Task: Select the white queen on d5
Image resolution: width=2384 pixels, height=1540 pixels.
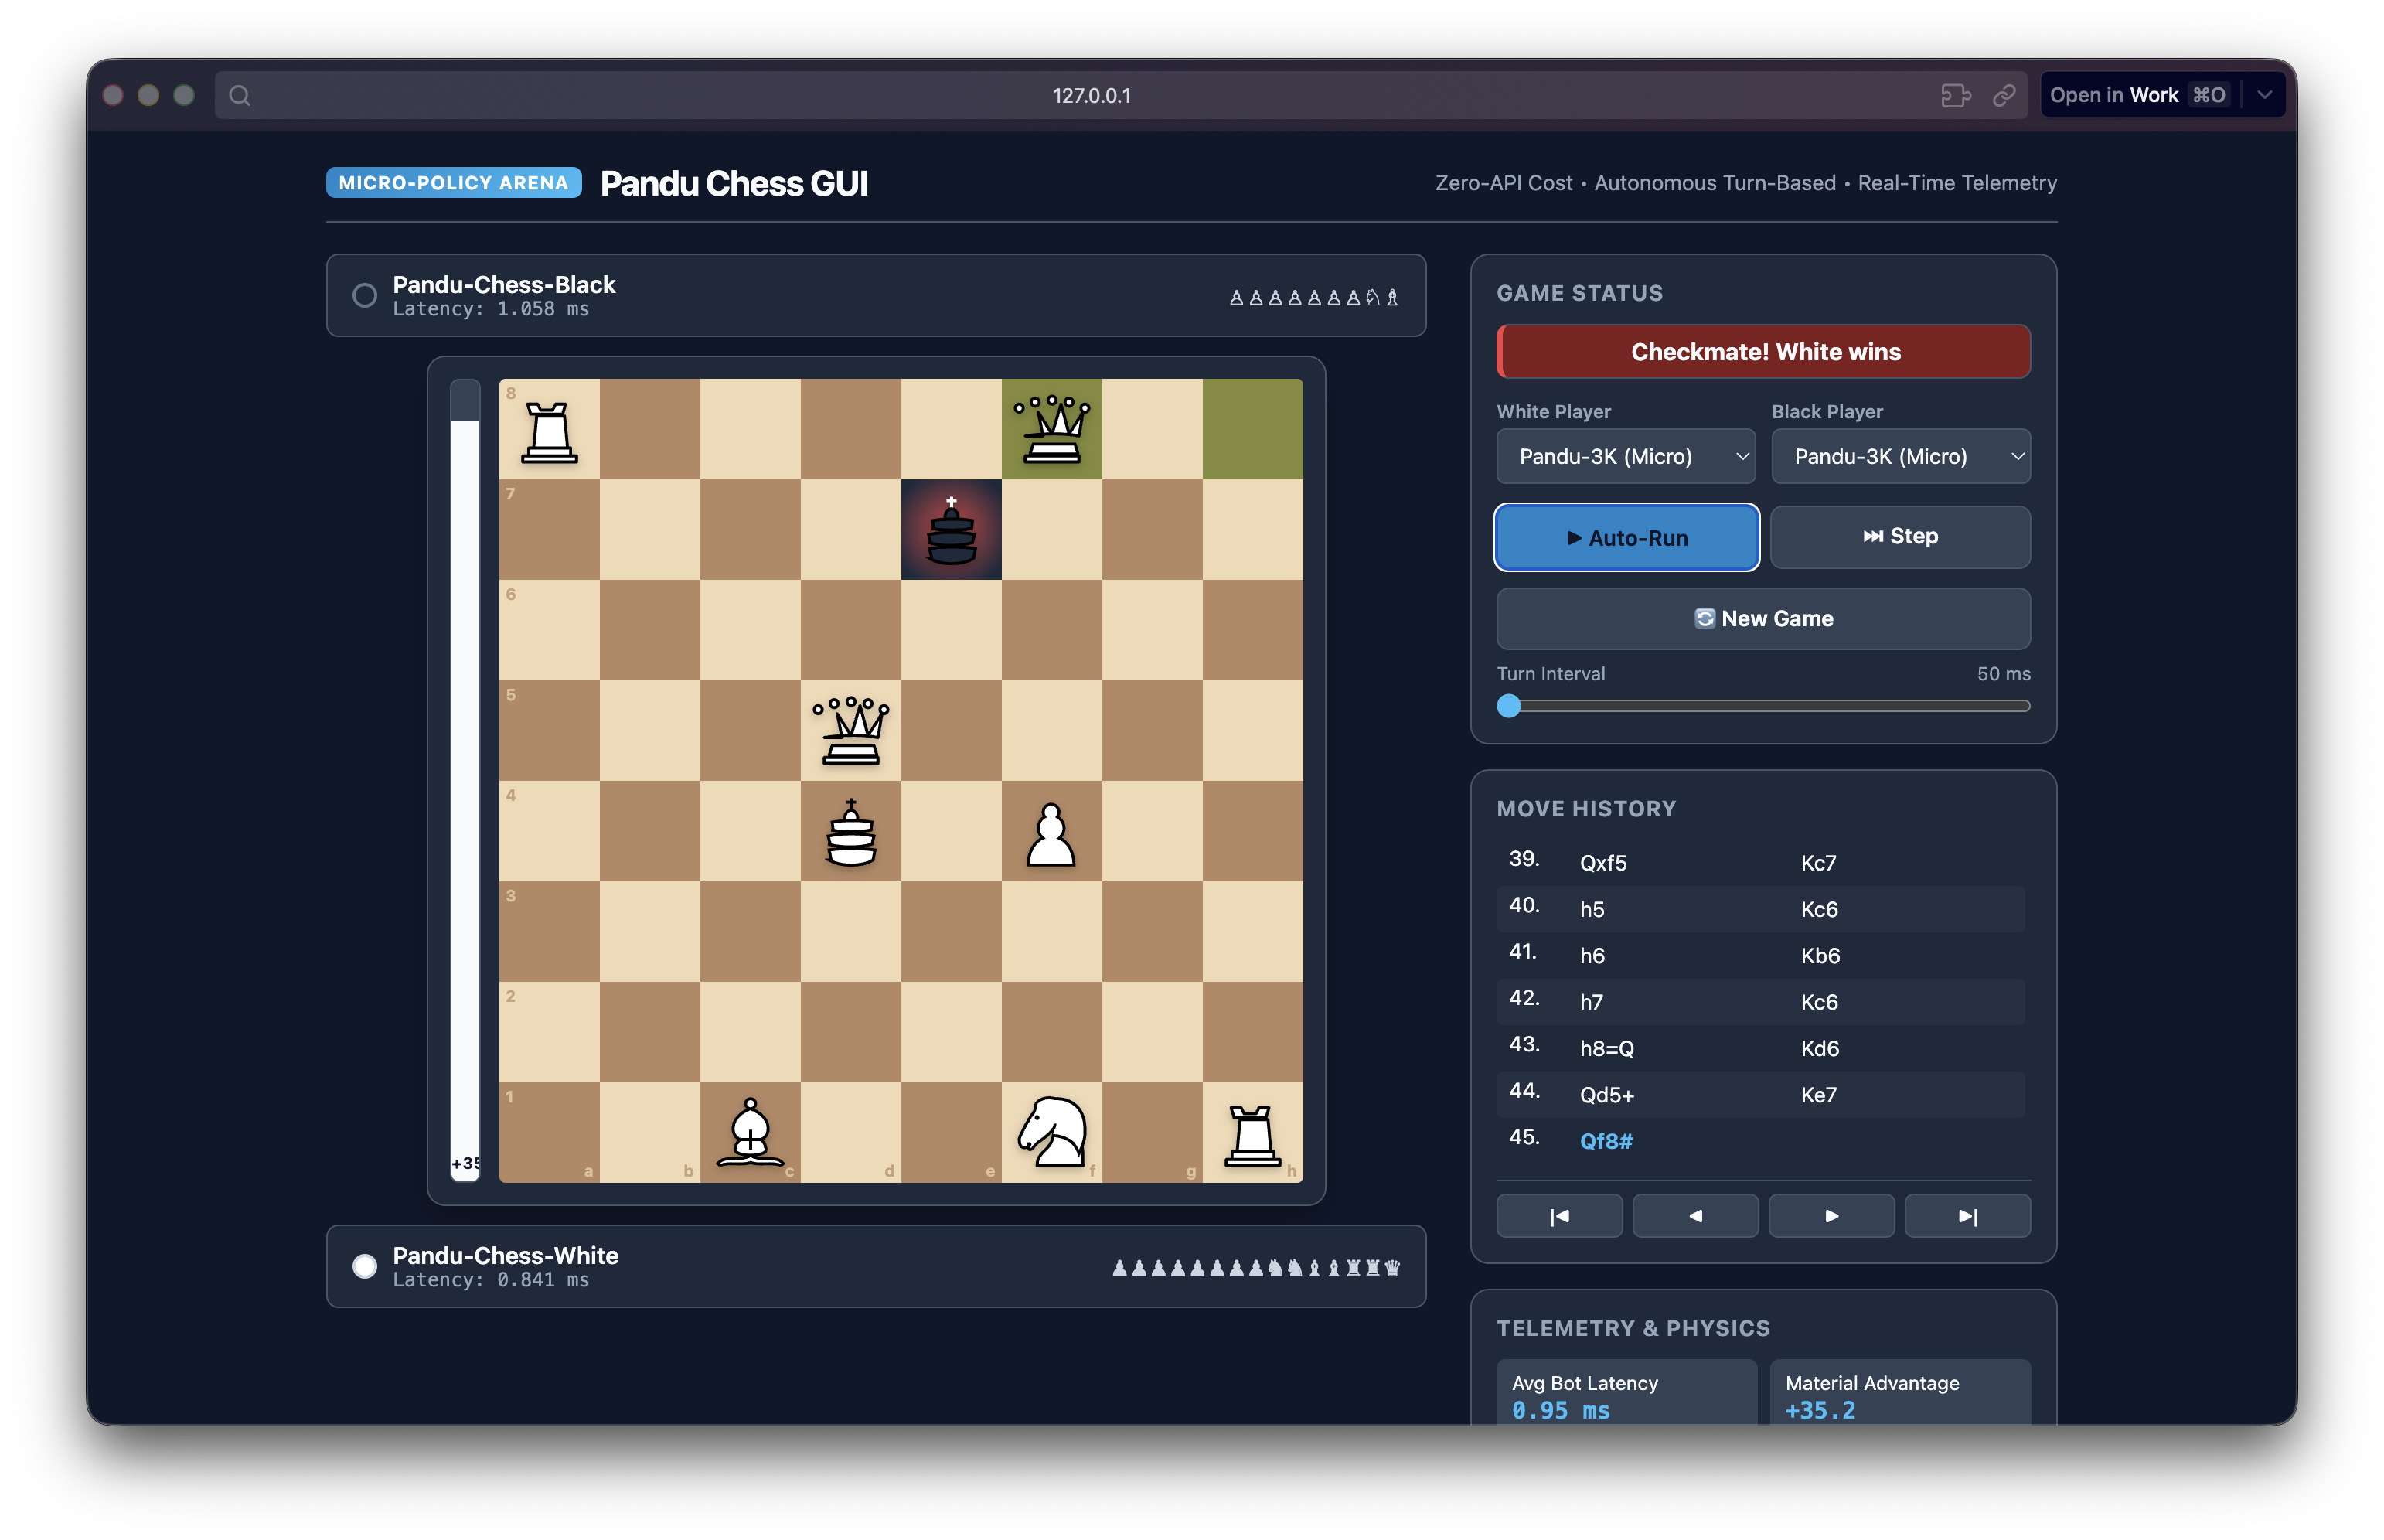Action: pyautogui.click(x=851, y=731)
